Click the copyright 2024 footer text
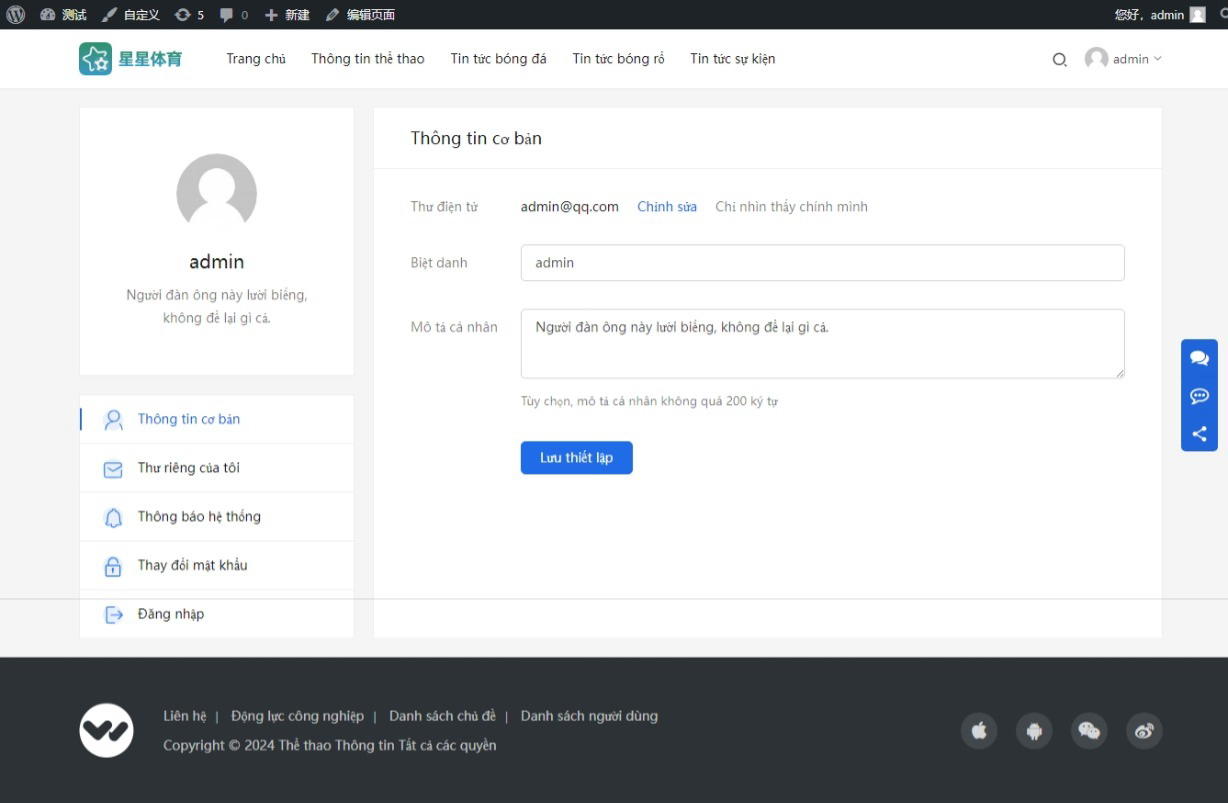1228x803 pixels. [329, 745]
